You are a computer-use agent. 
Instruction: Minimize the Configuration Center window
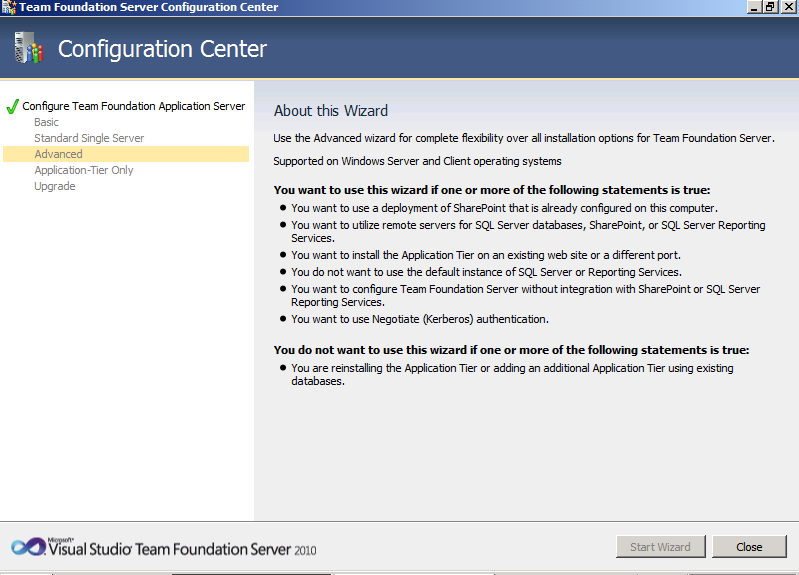754,7
